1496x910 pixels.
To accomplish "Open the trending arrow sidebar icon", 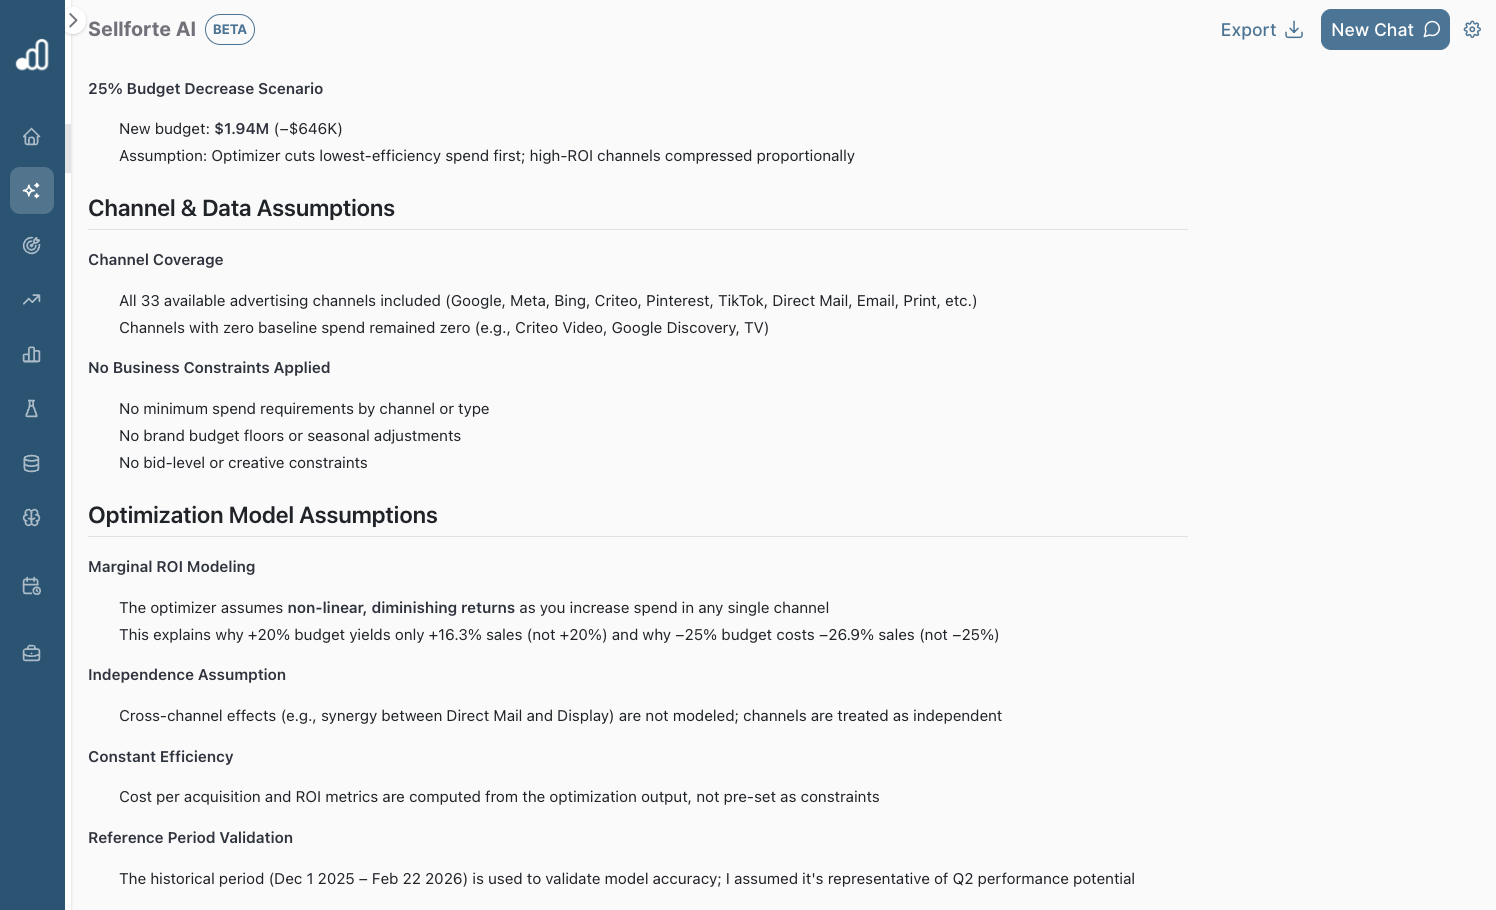I will pos(32,299).
